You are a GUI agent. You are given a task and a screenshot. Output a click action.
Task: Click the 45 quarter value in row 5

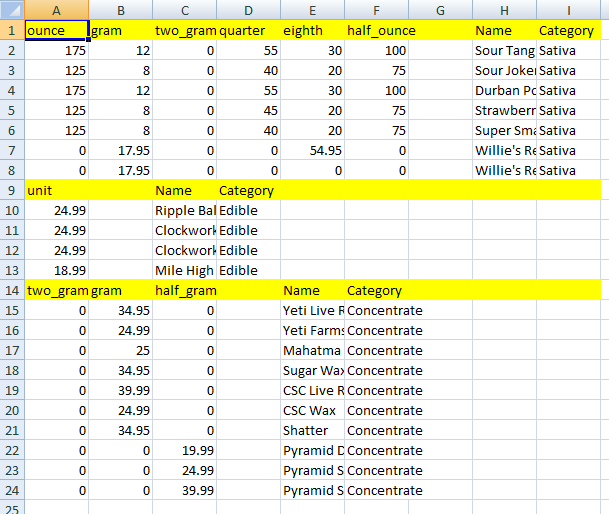point(249,110)
